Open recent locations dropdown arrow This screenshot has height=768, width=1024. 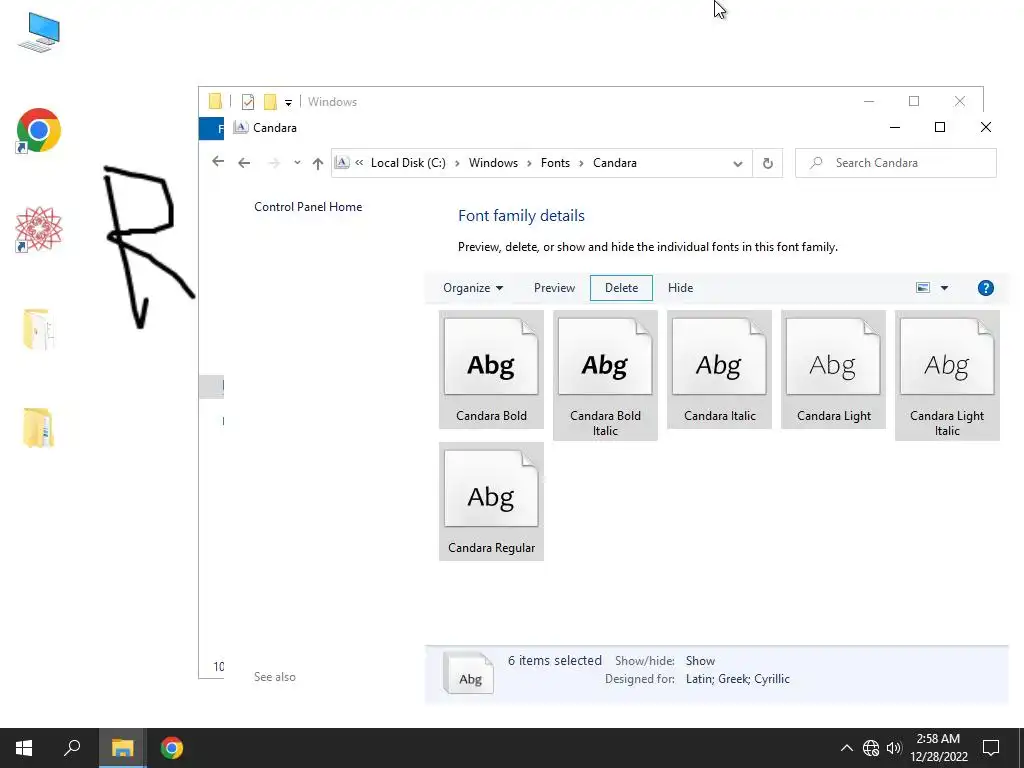tap(297, 163)
